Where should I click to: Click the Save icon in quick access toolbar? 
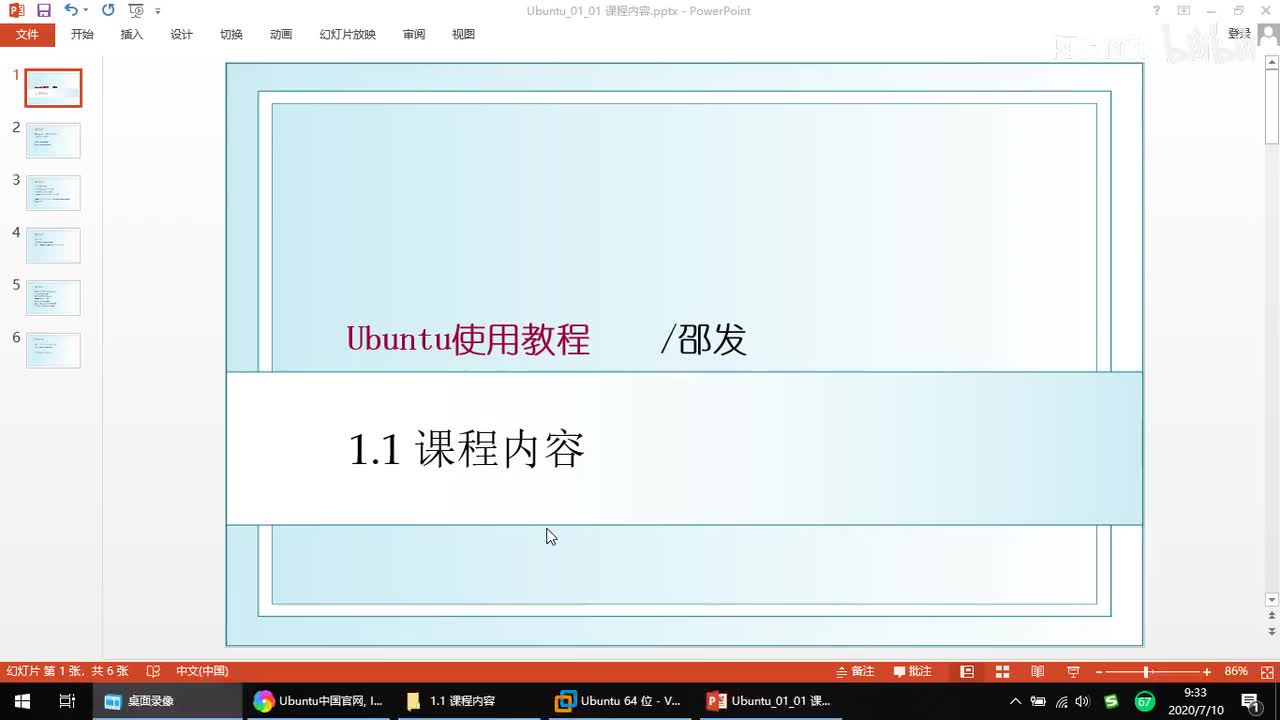43,10
